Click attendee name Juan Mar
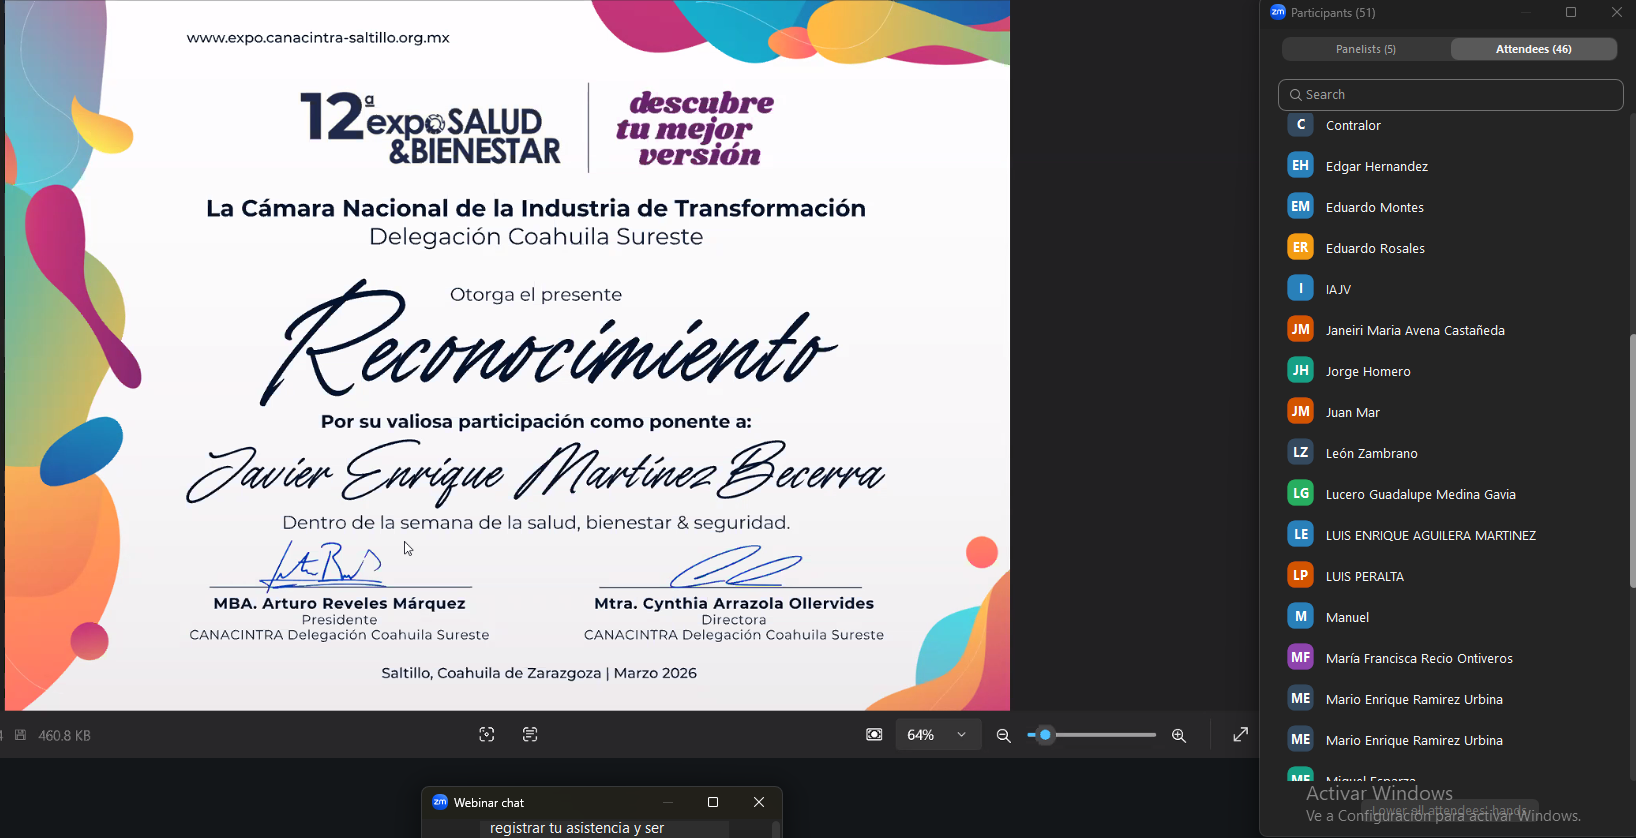 1353,412
